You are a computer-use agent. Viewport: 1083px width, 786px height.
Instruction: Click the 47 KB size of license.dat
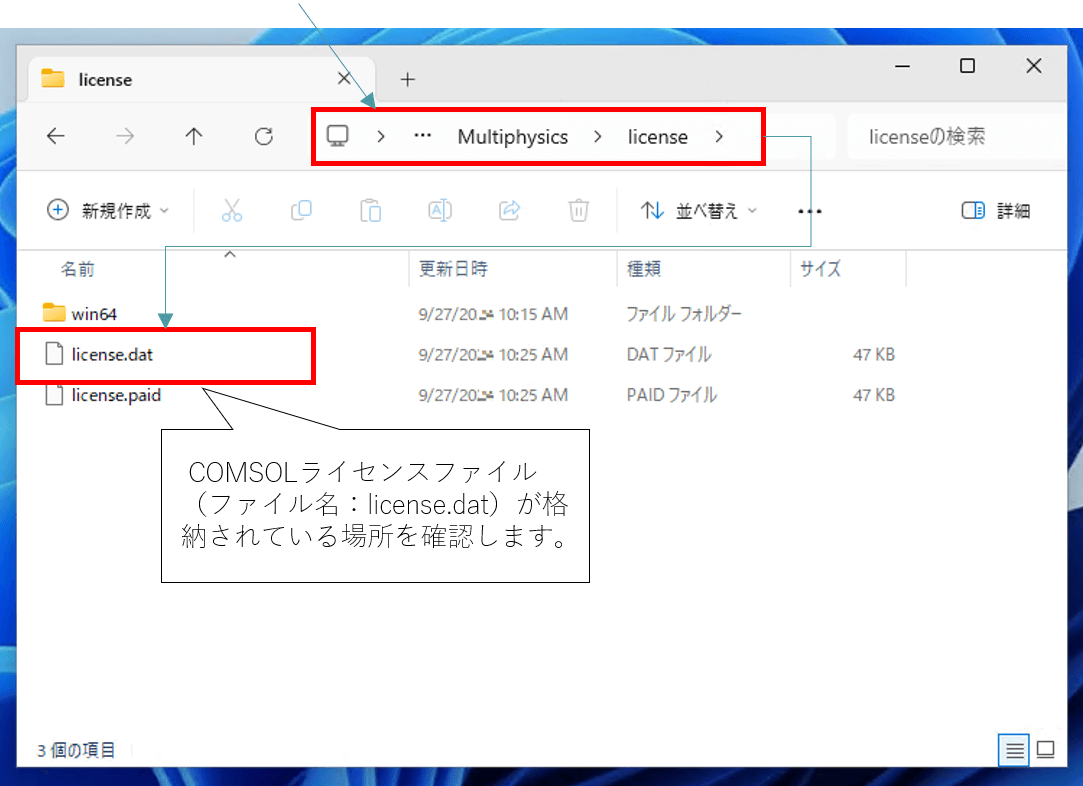(874, 354)
